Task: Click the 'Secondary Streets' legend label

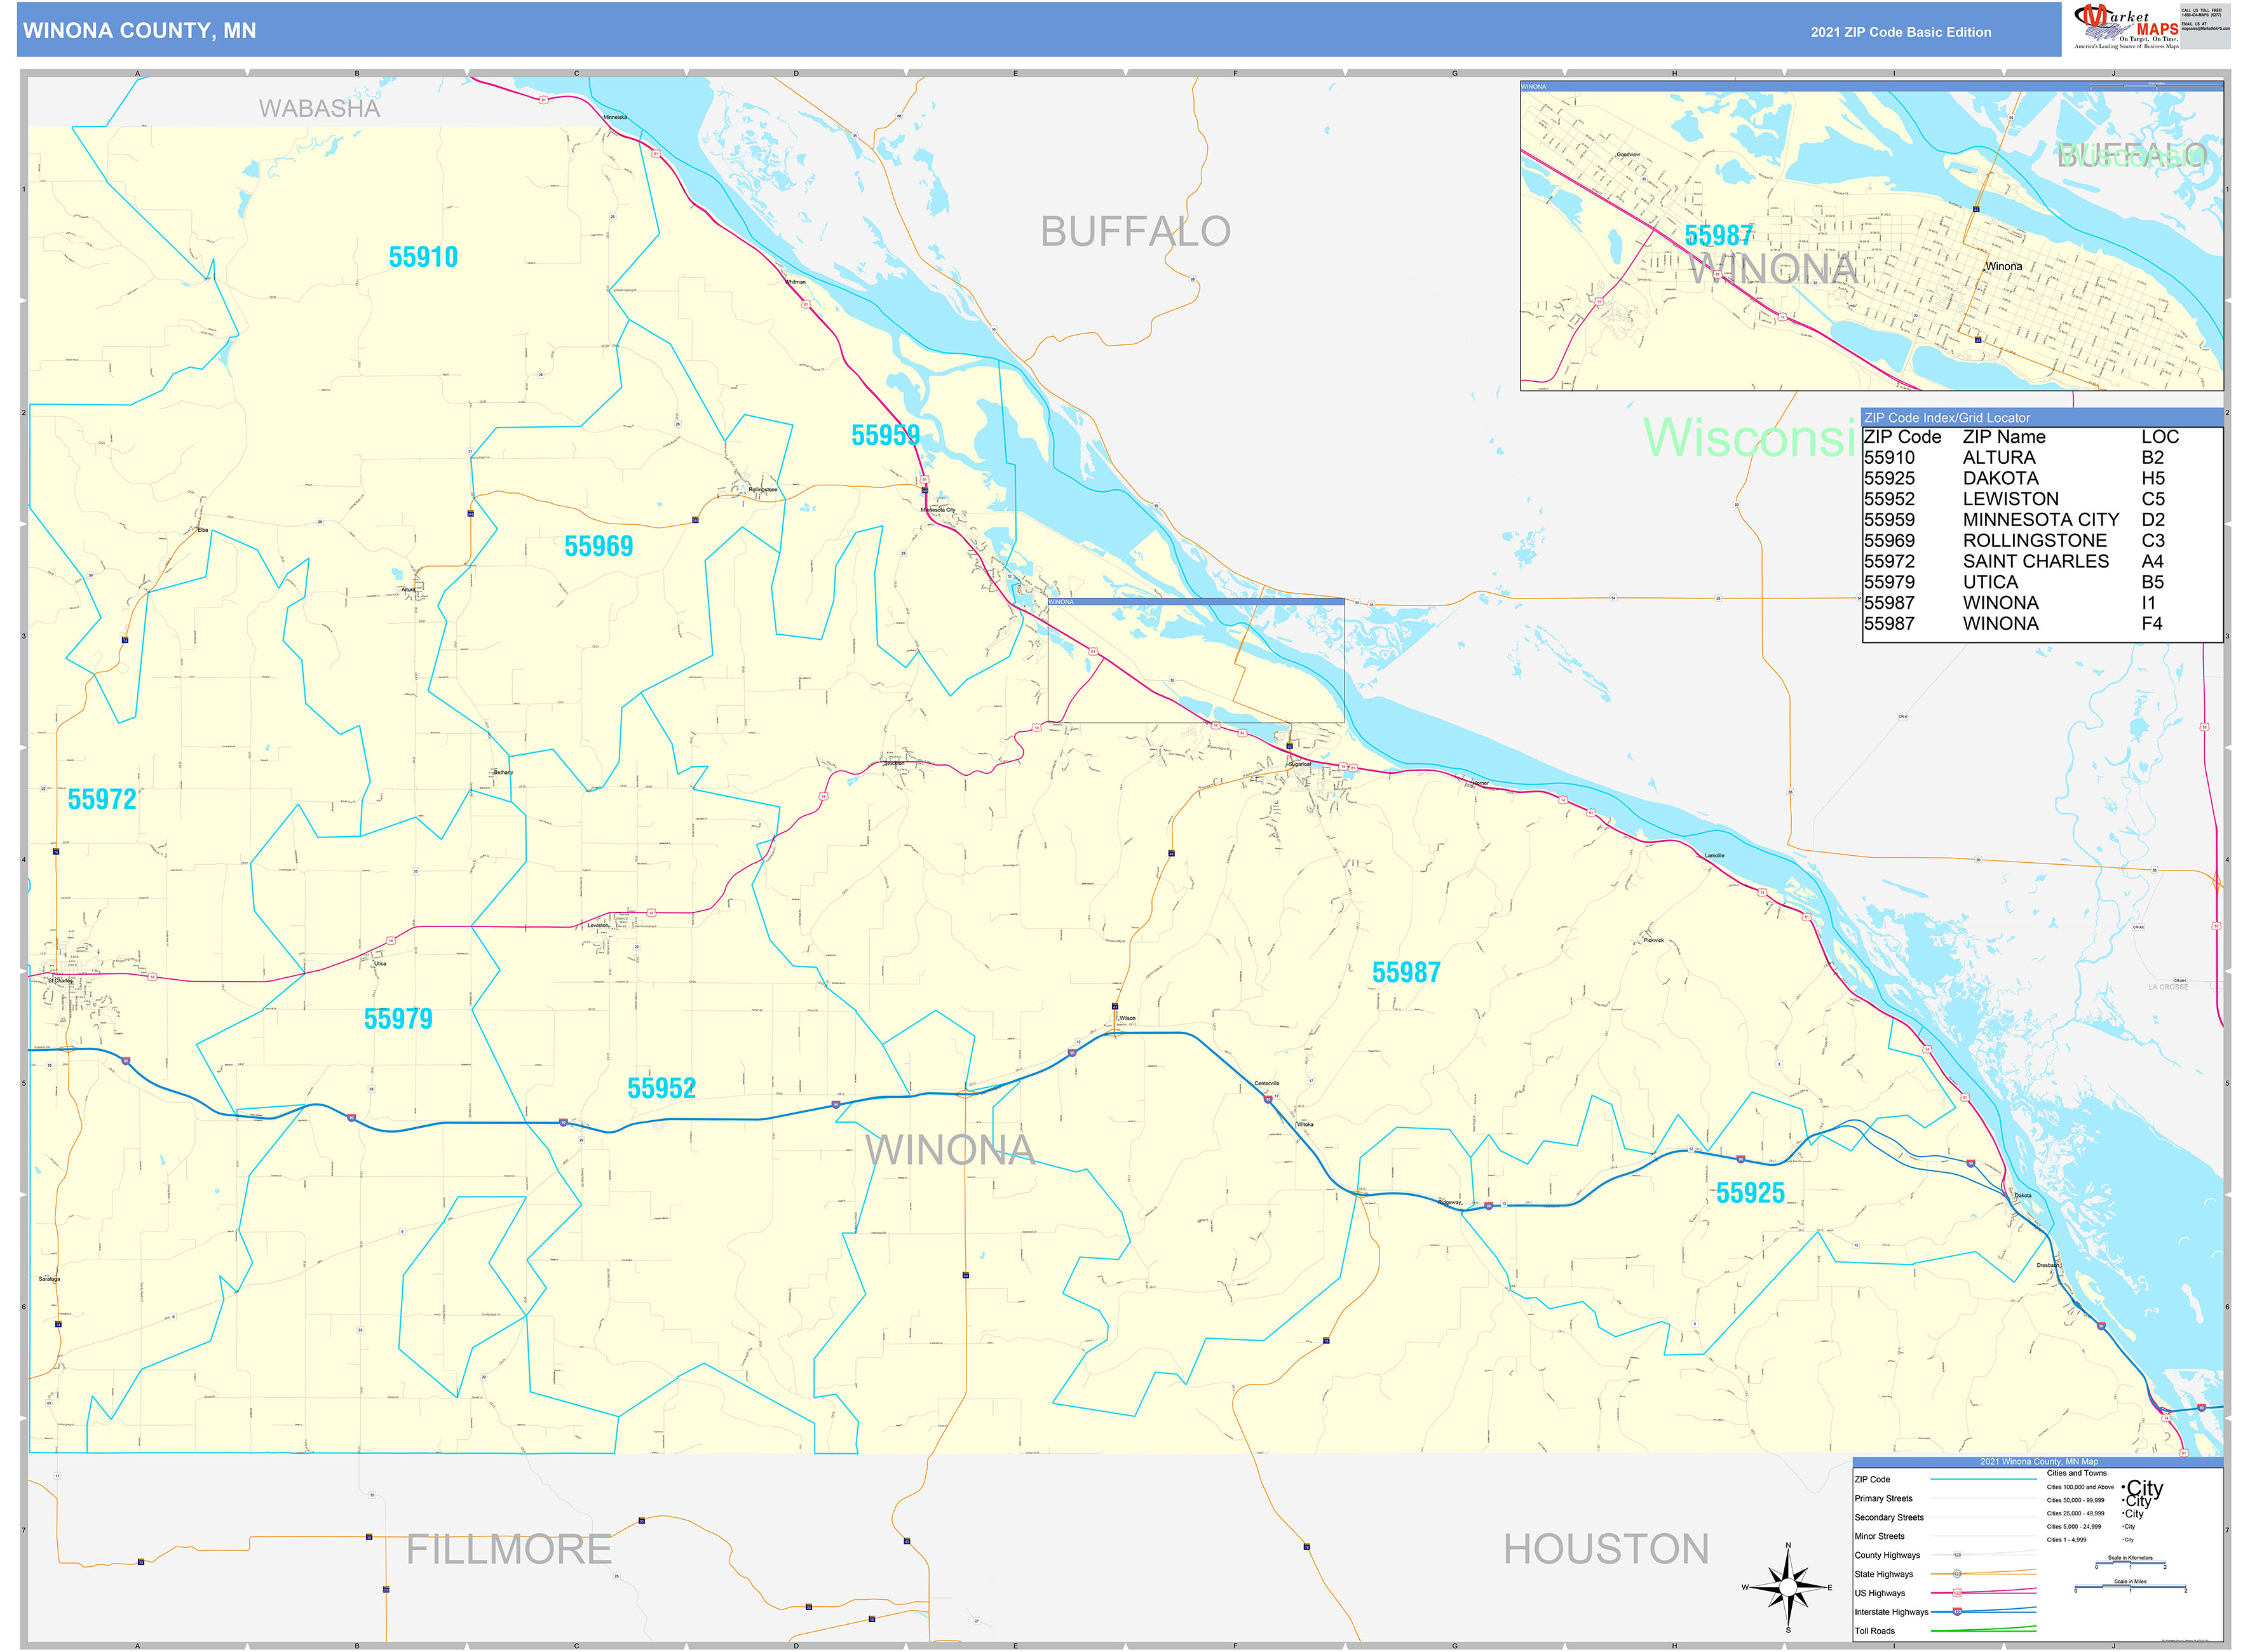Action: (x=1889, y=1517)
